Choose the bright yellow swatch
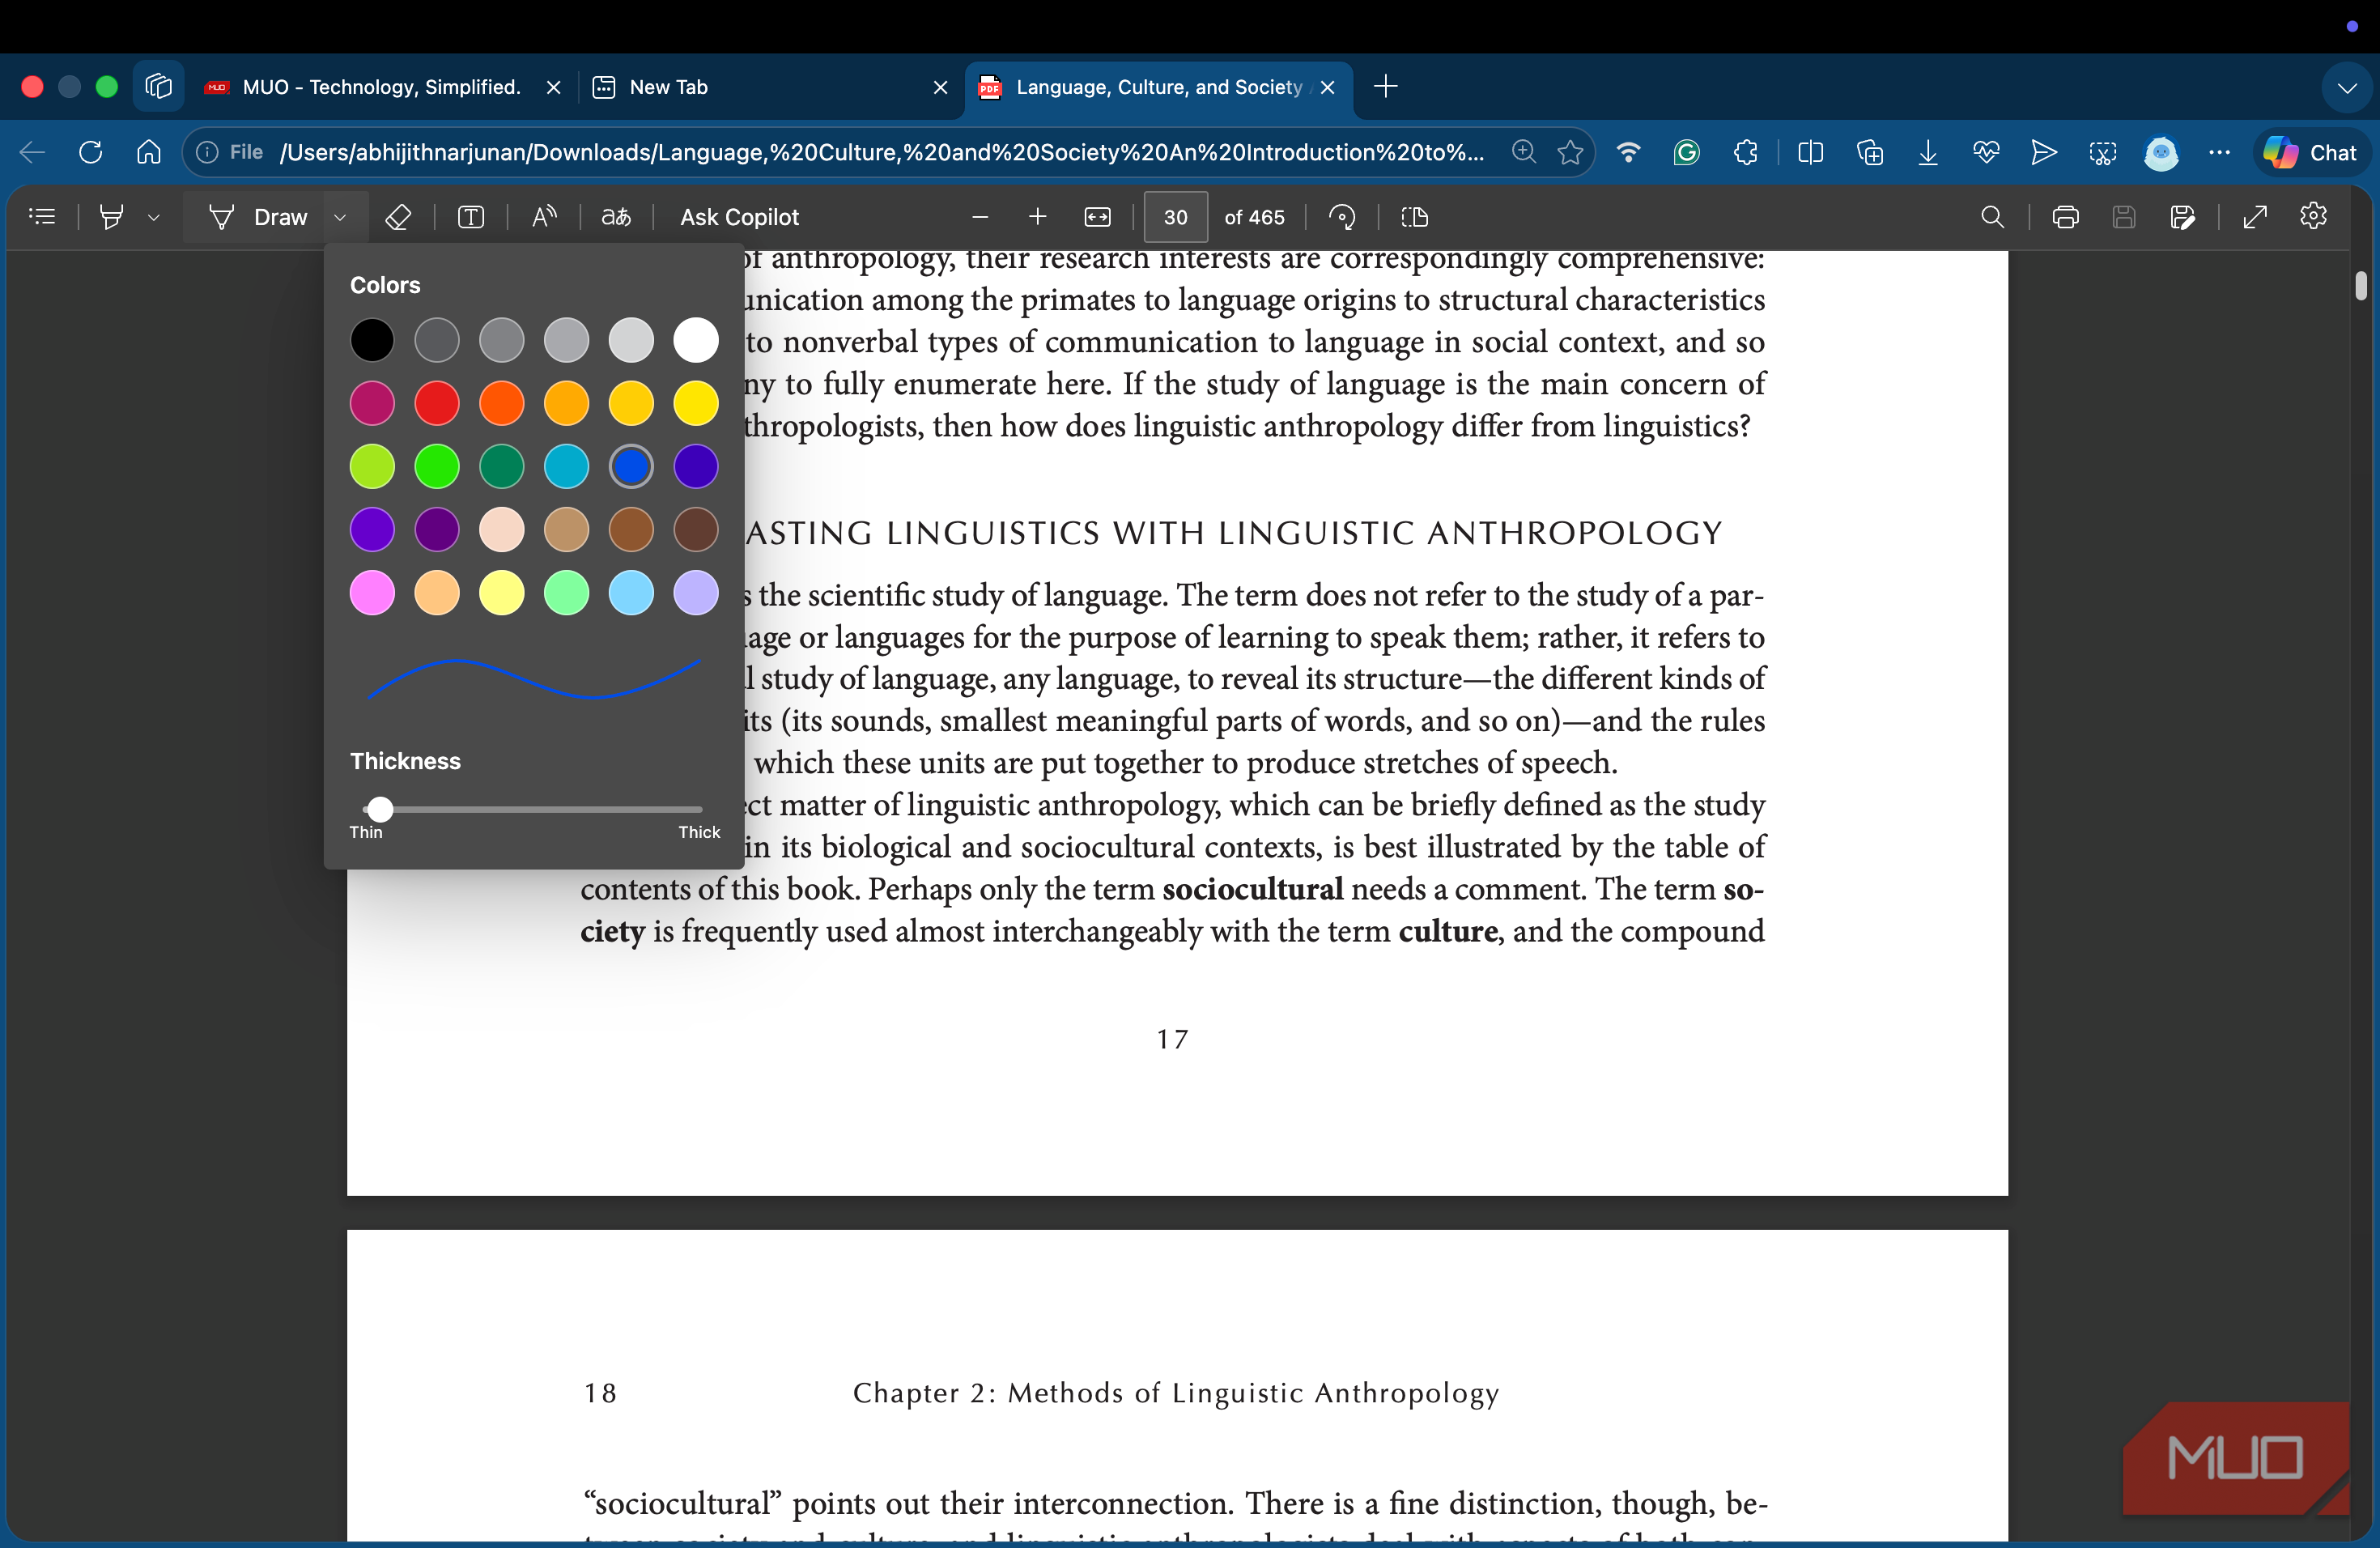The width and height of the screenshot is (2380, 1548). coord(696,403)
